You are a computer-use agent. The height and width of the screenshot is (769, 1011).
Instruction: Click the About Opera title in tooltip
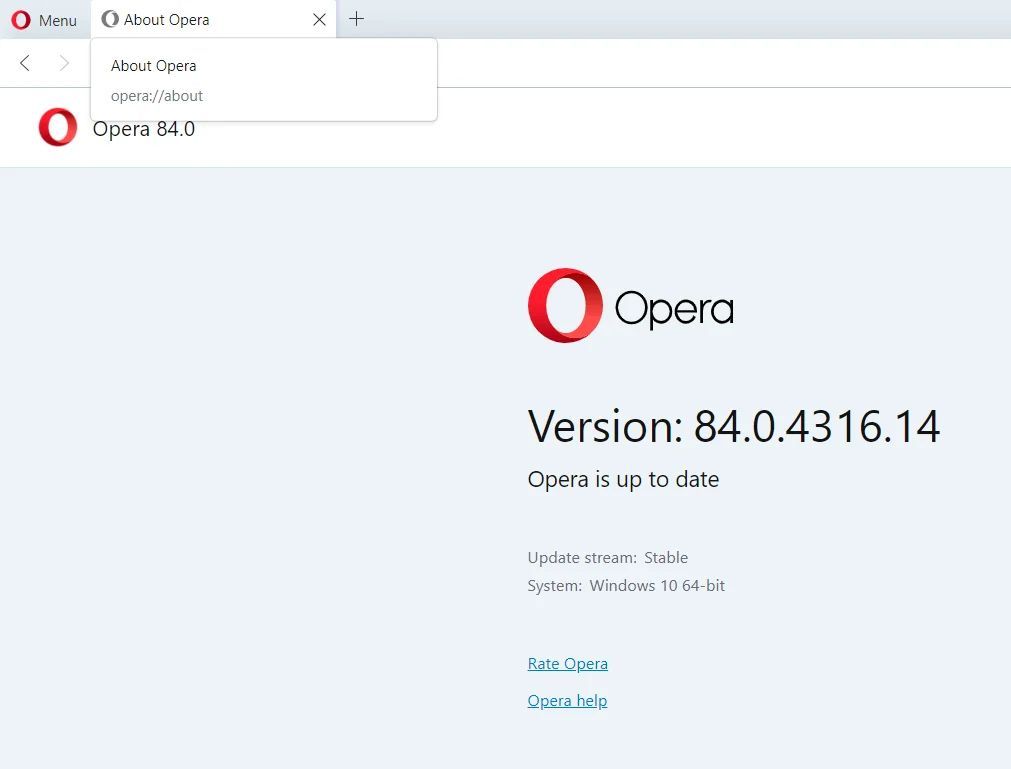point(153,66)
